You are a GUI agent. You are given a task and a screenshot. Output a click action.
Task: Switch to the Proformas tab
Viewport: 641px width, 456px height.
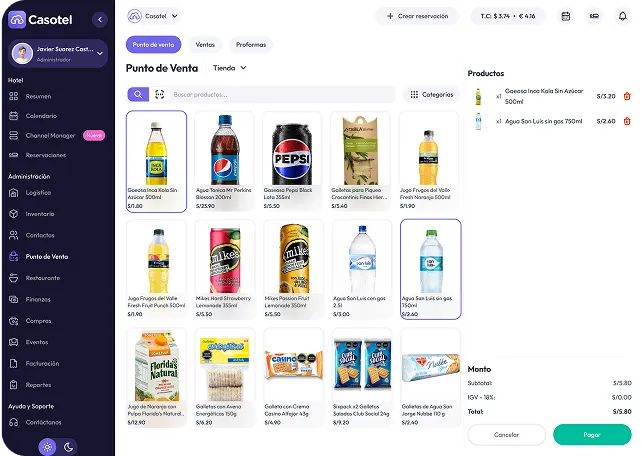pyautogui.click(x=251, y=45)
